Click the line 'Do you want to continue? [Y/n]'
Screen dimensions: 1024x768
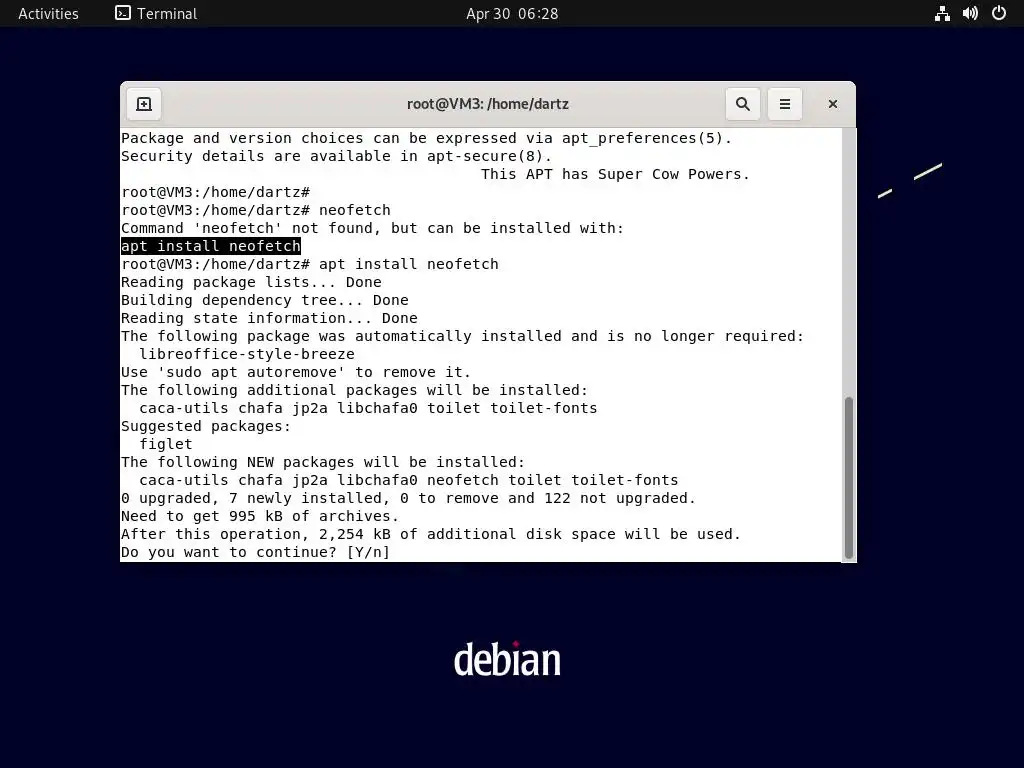(255, 552)
